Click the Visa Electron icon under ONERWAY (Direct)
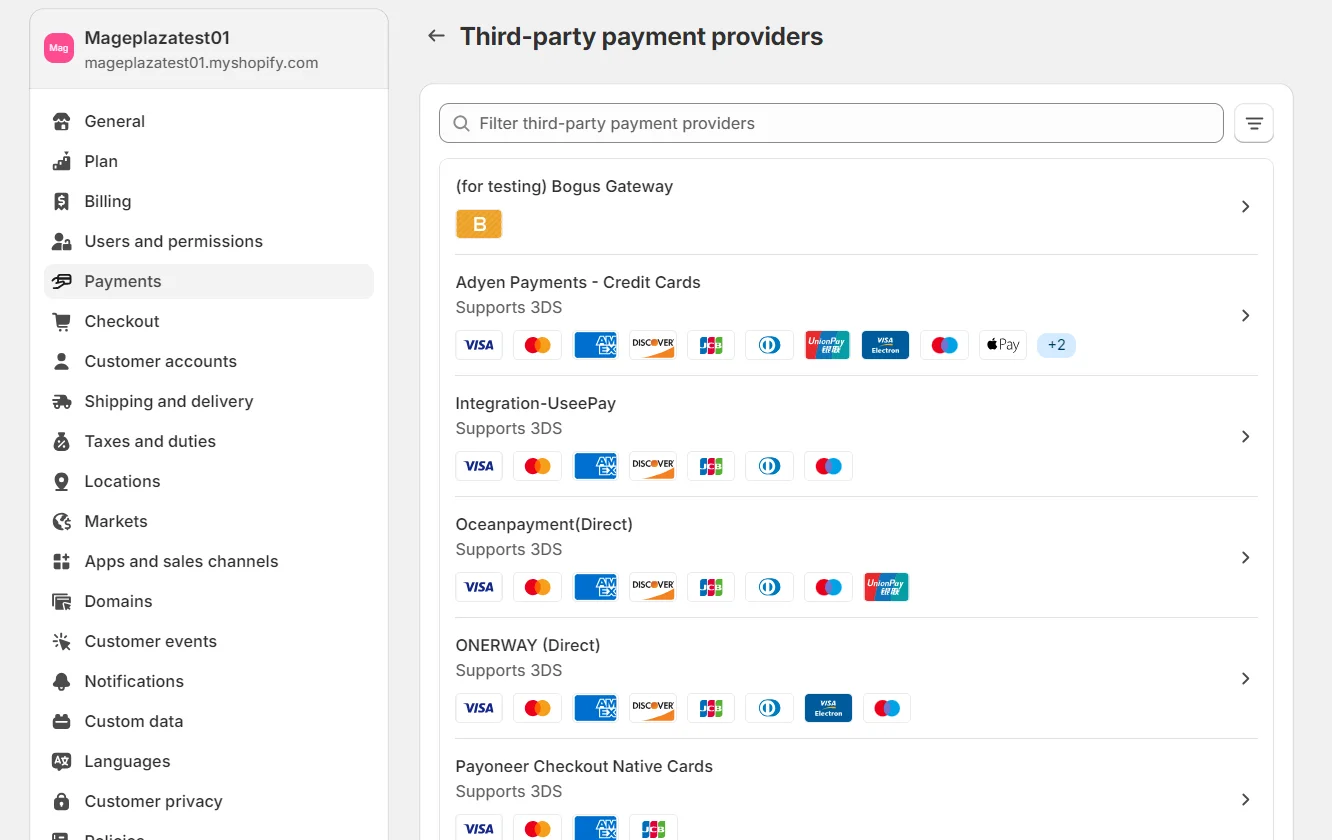 click(828, 707)
